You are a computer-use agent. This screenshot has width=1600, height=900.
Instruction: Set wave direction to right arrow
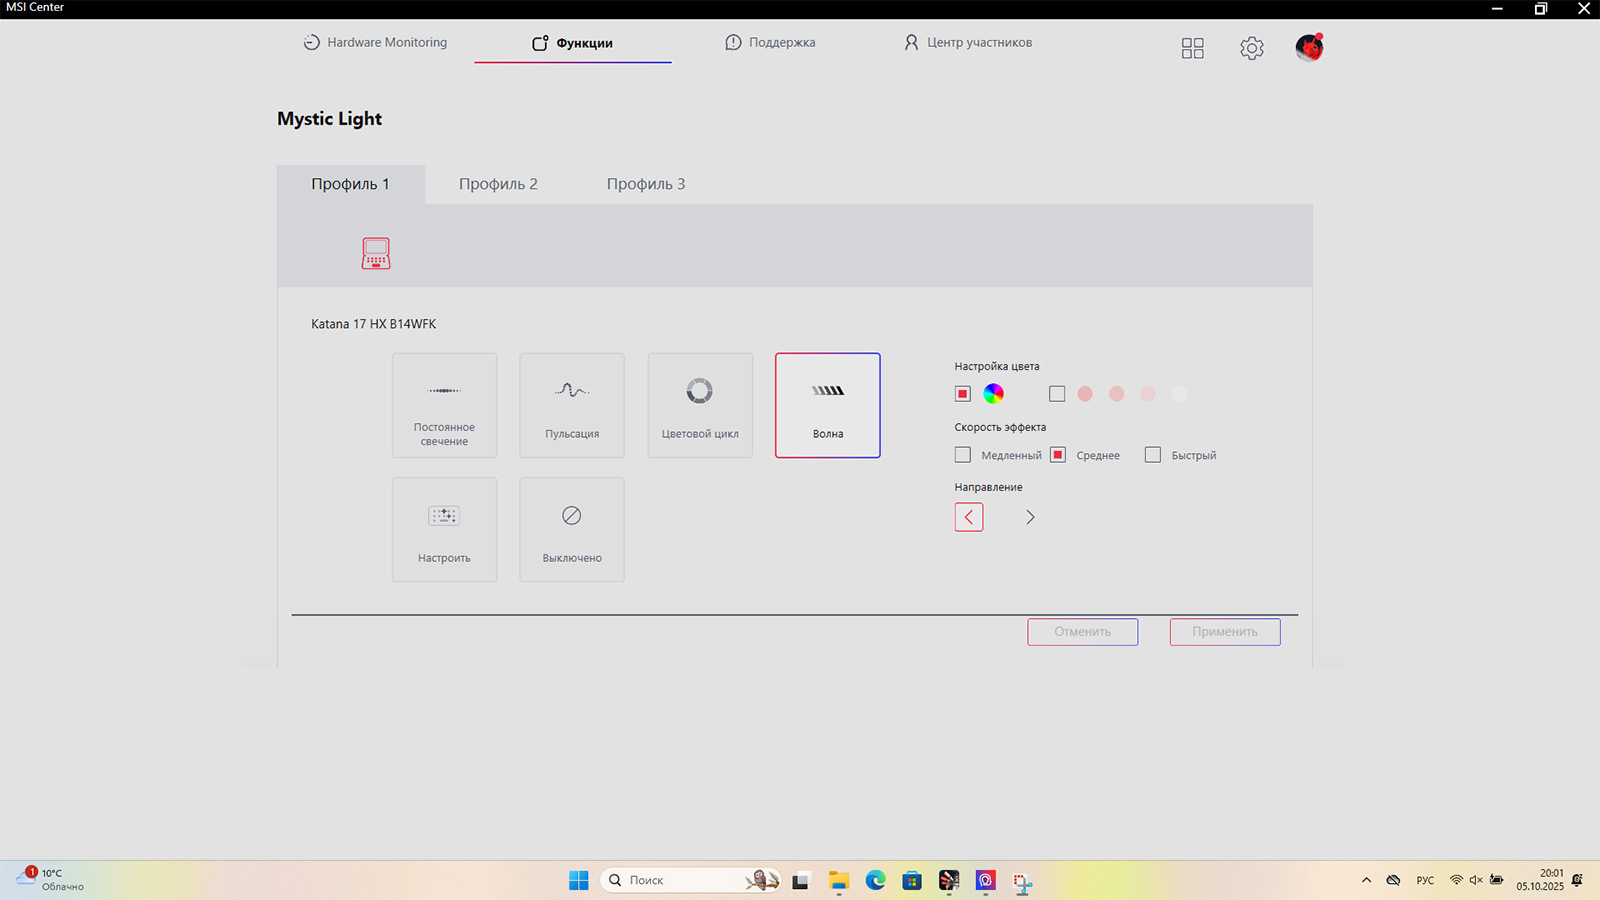(x=1030, y=517)
